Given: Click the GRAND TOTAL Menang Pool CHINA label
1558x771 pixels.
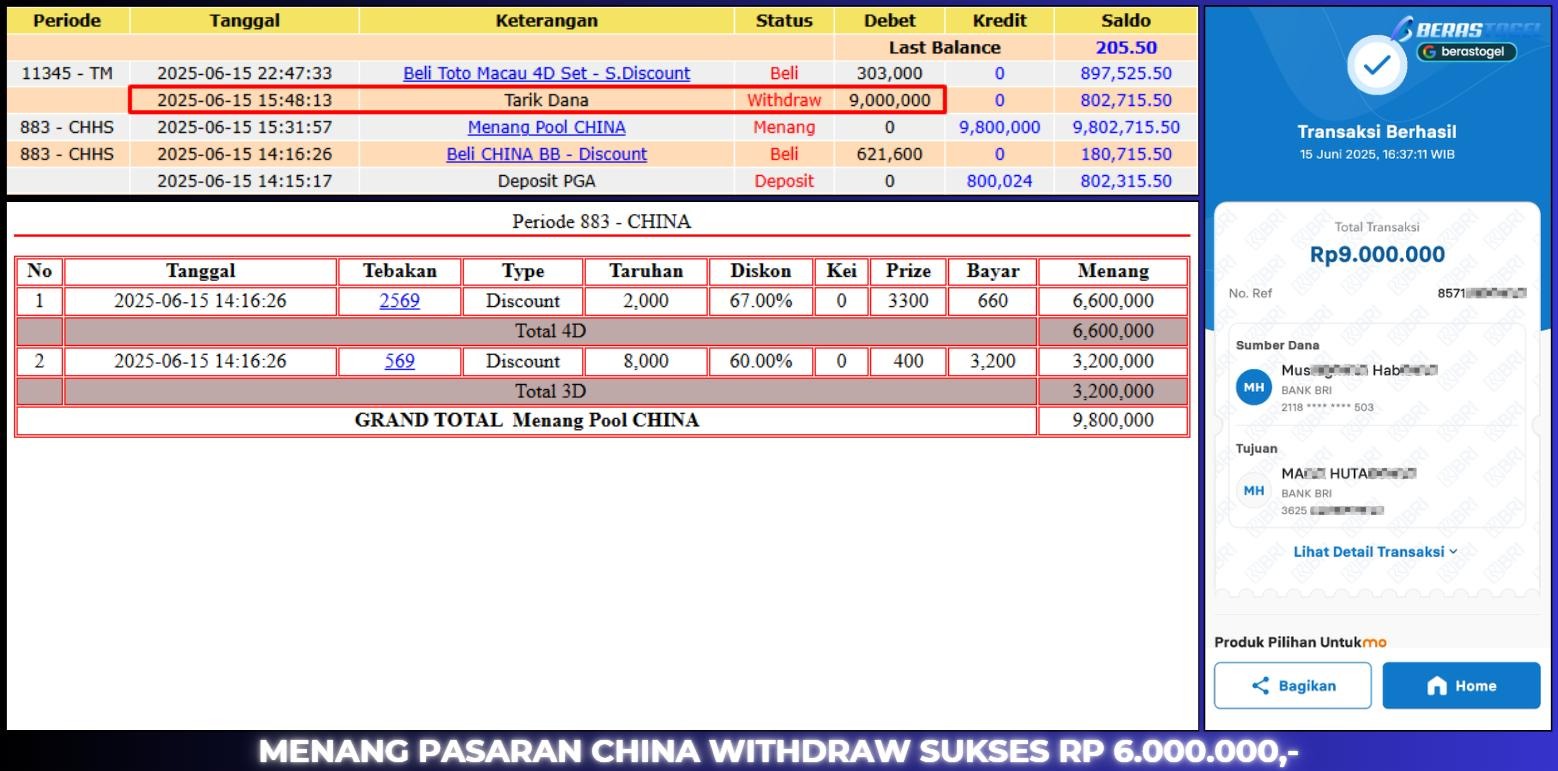Looking at the screenshot, I should tap(527, 421).
